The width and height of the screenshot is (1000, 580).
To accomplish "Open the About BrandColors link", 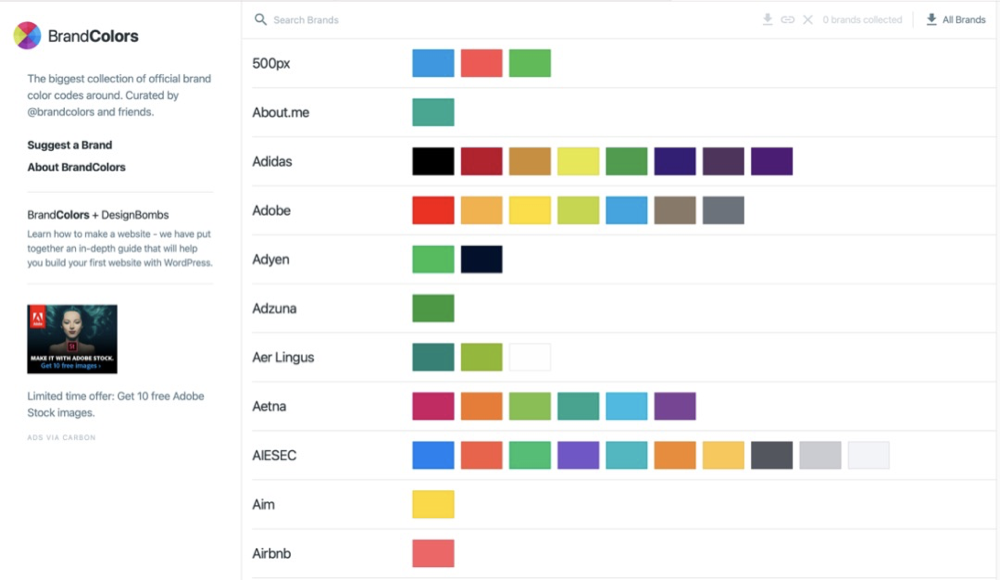I will pos(76,167).
